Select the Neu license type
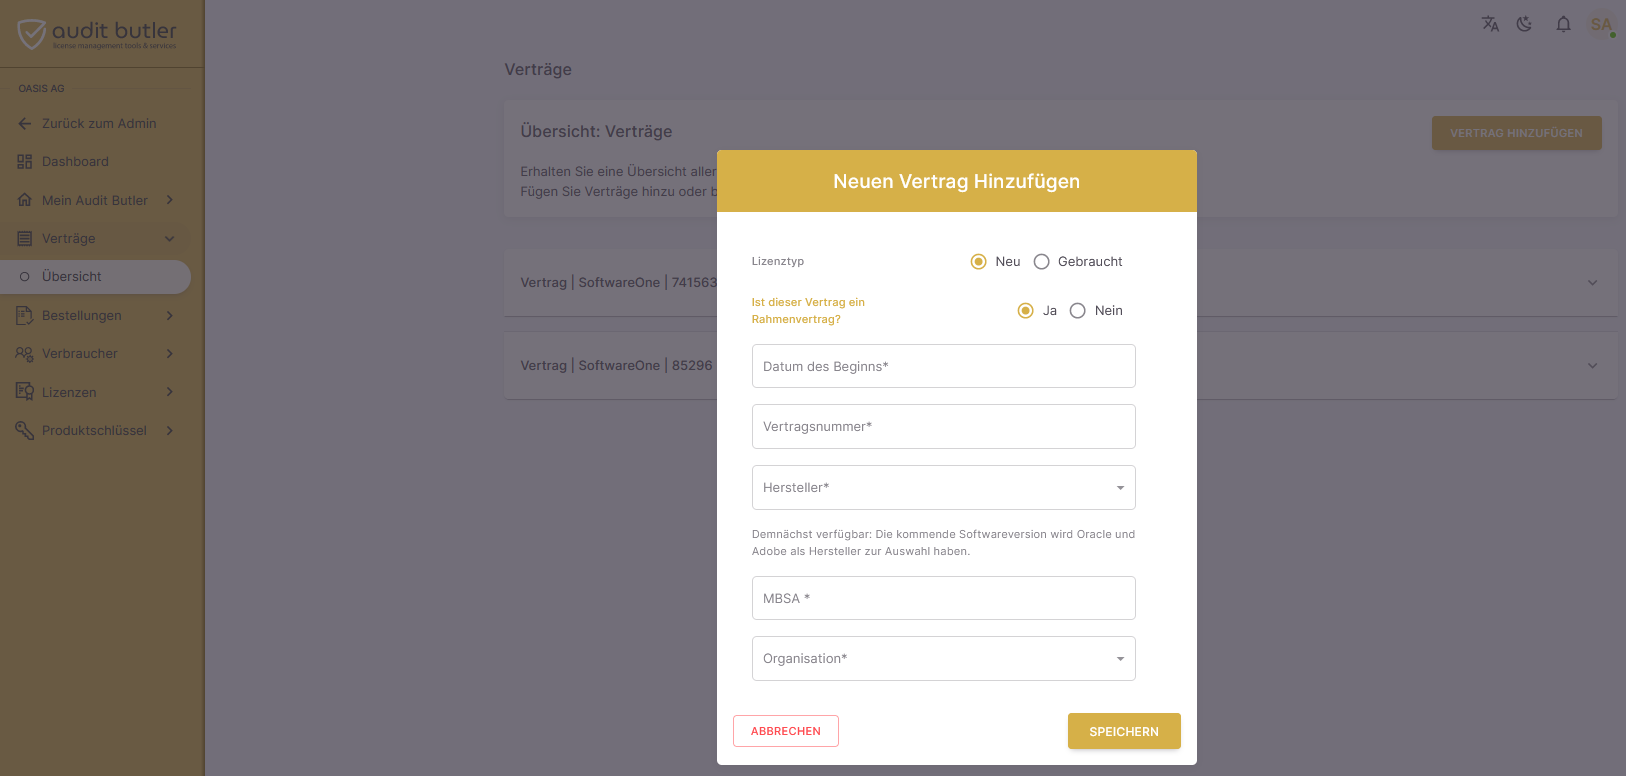The width and height of the screenshot is (1626, 776). click(978, 262)
